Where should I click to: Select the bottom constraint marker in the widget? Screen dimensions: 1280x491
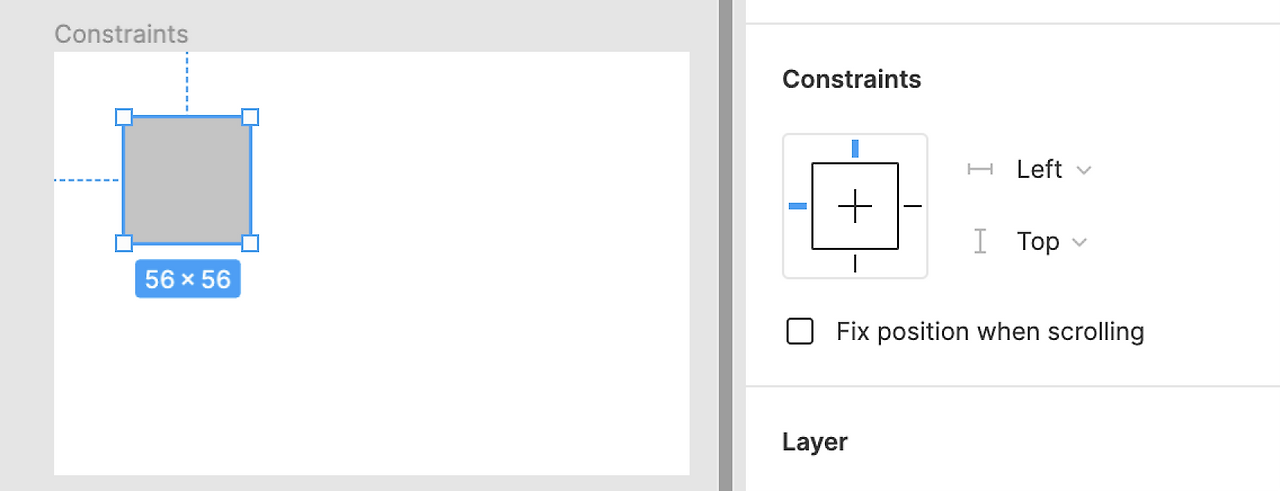click(x=855, y=263)
